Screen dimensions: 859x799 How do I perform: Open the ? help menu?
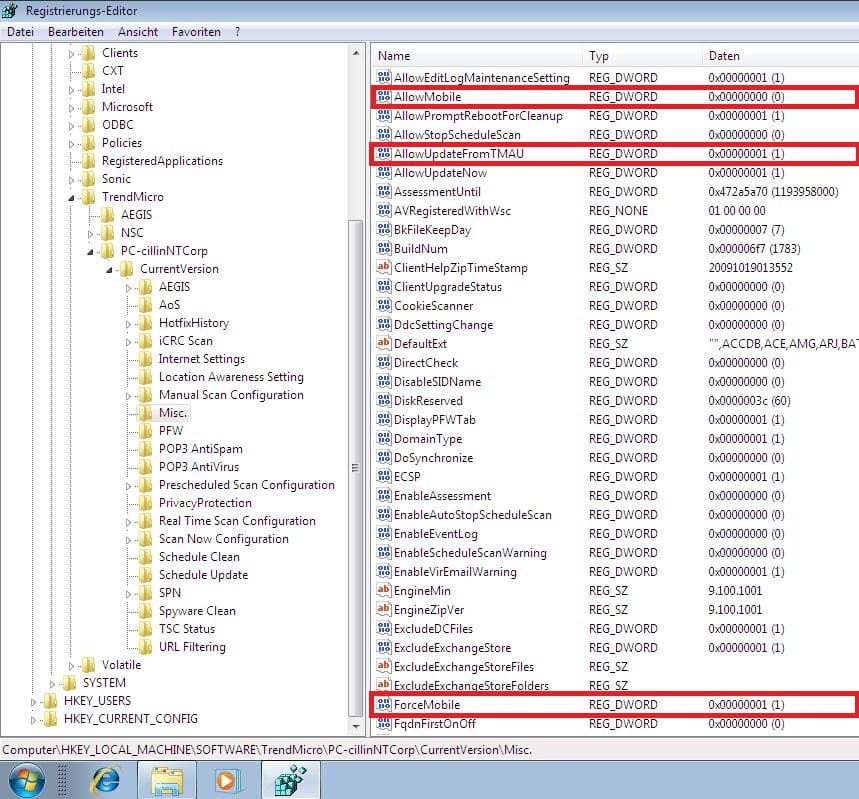coord(237,32)
